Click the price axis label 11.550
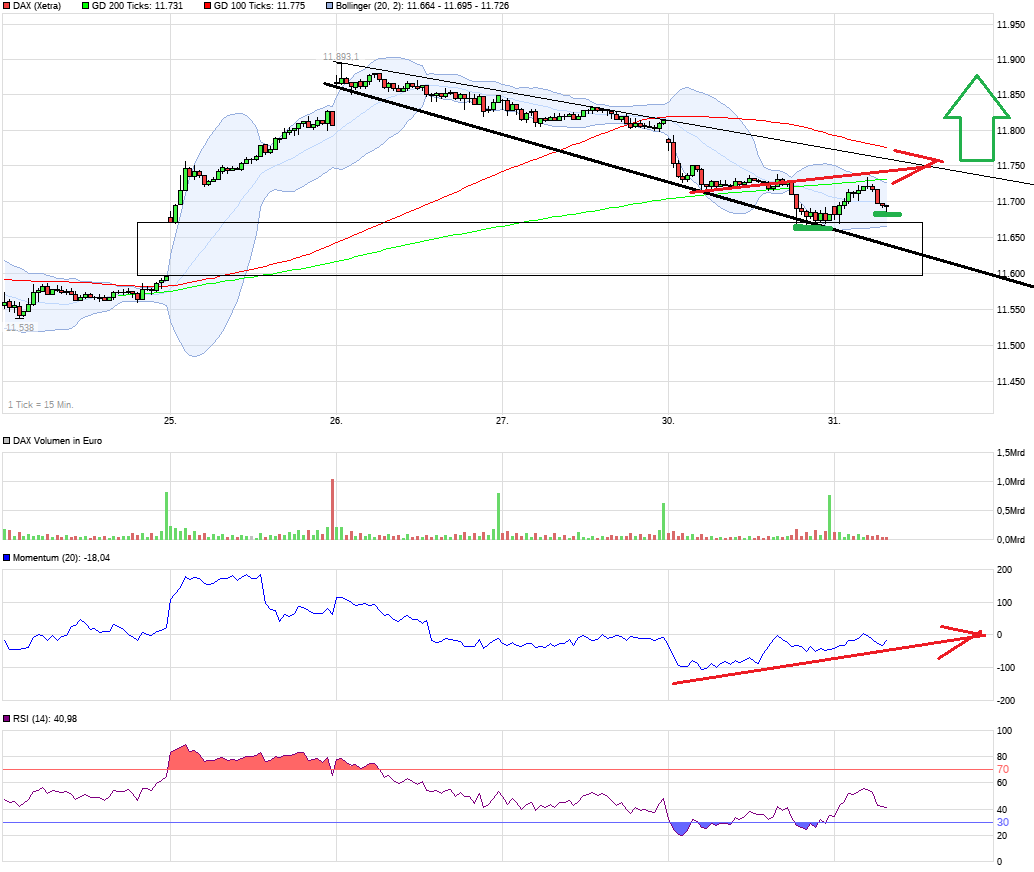 [x=1011, y=309]
